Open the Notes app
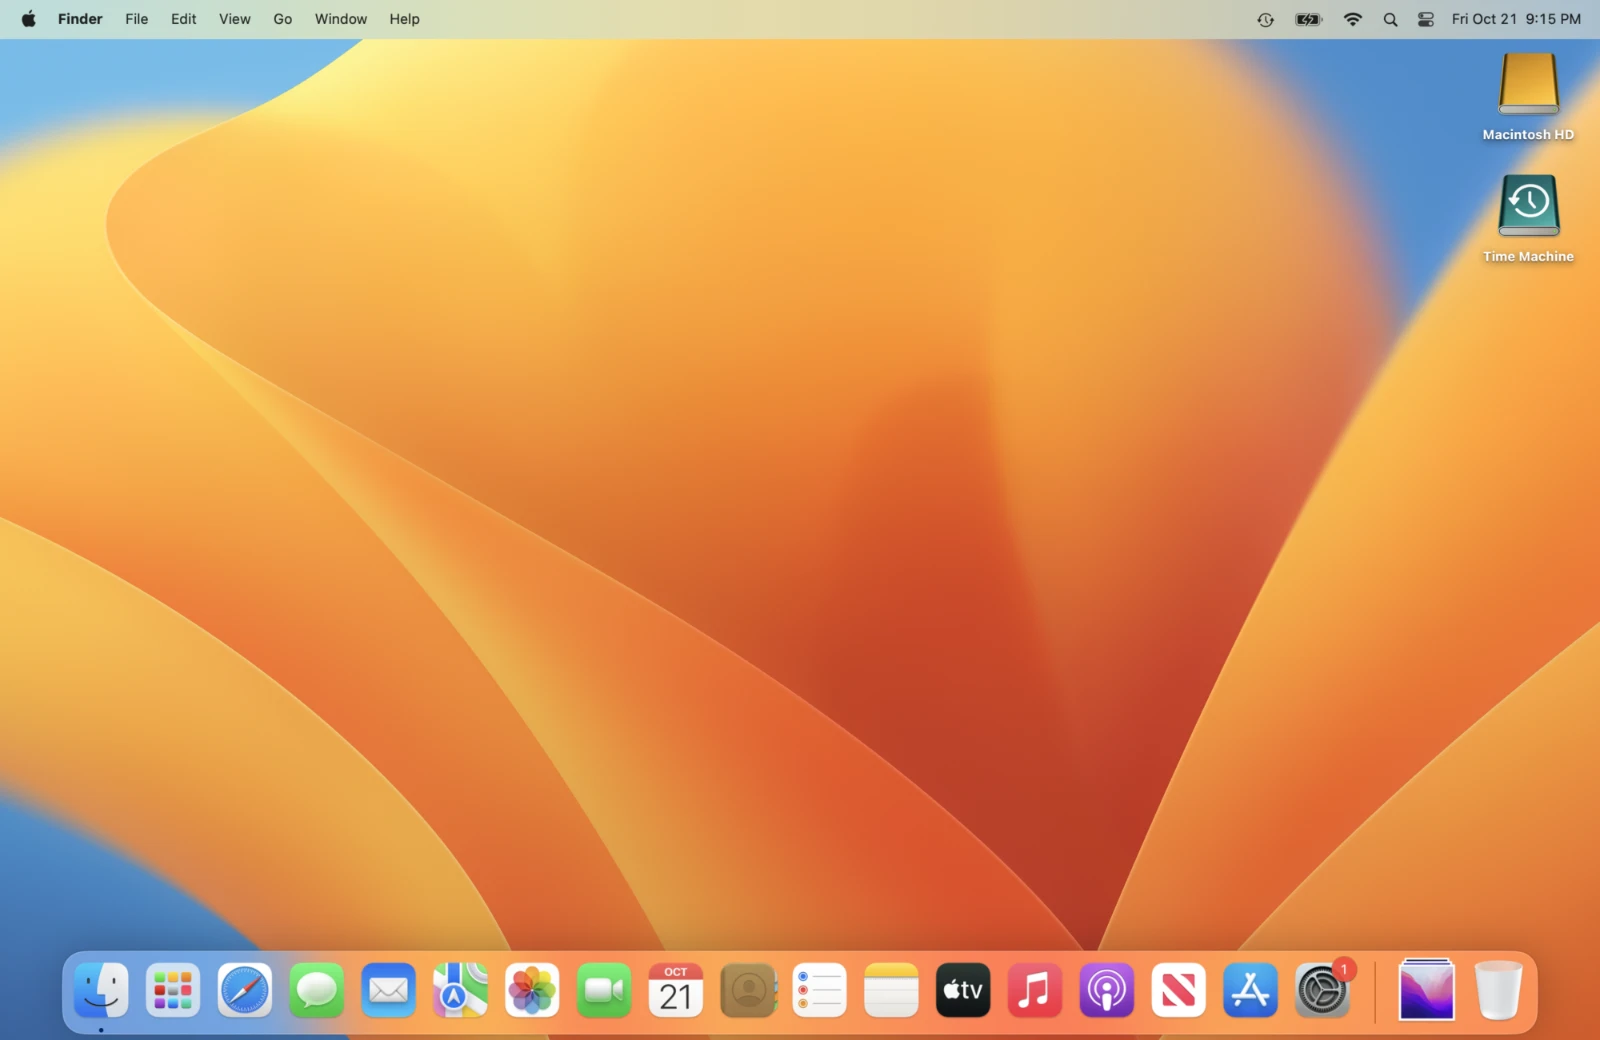The width and height of the screenshot is (1600, 1040). pyautogui.click(x=890, y=990)
